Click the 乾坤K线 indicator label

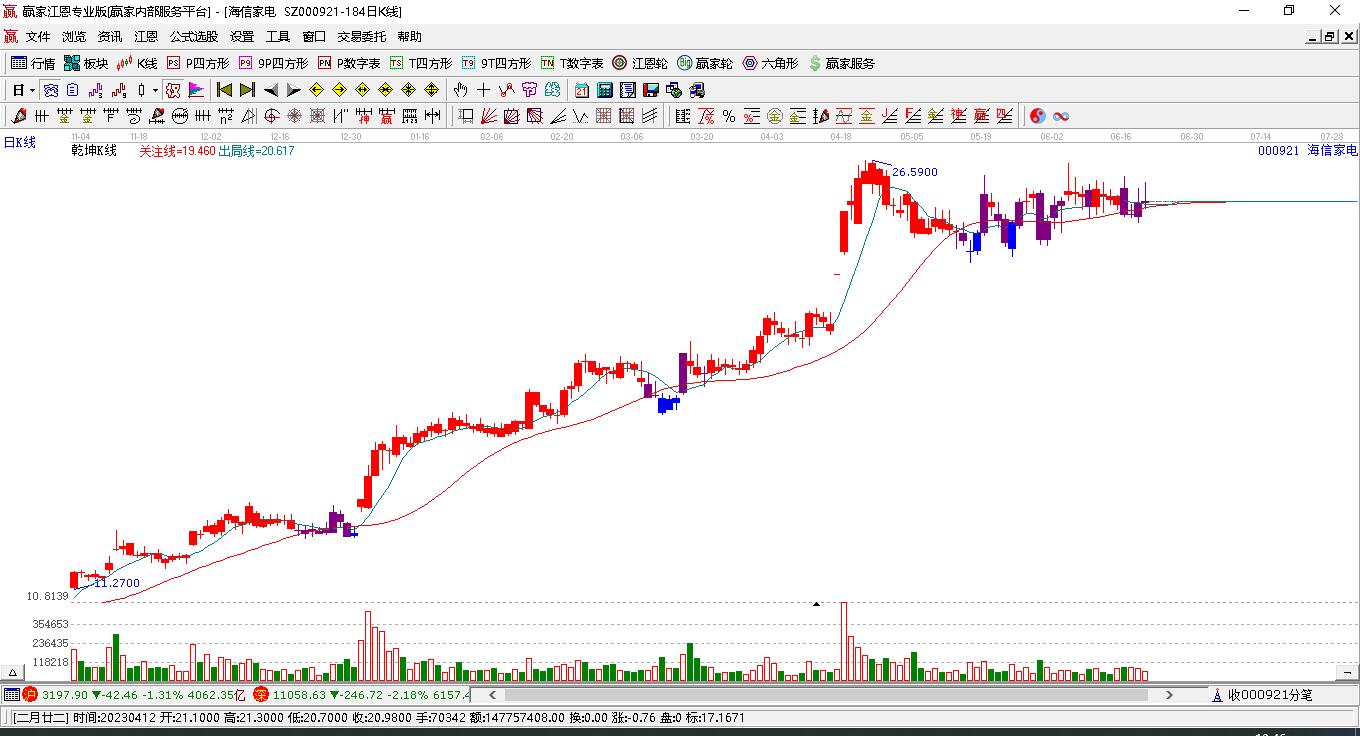coord(94,151)
